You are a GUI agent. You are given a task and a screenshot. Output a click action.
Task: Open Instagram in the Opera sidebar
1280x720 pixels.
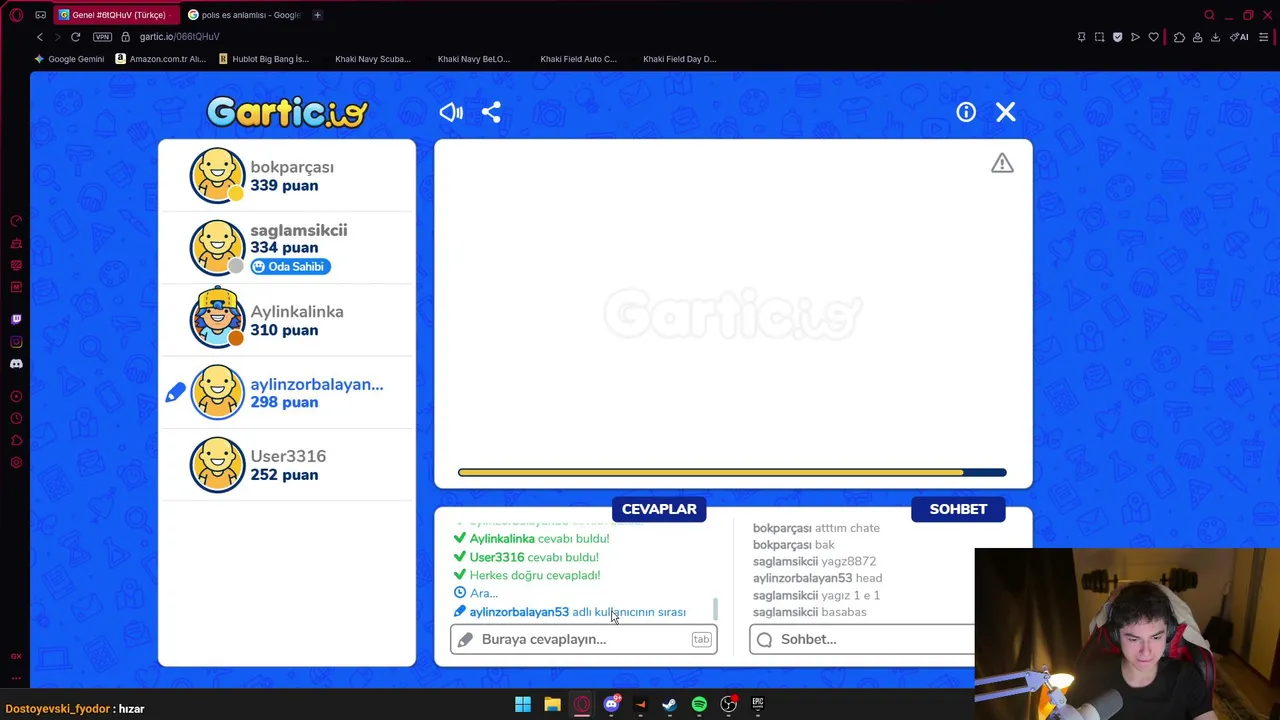coord(16,342)
